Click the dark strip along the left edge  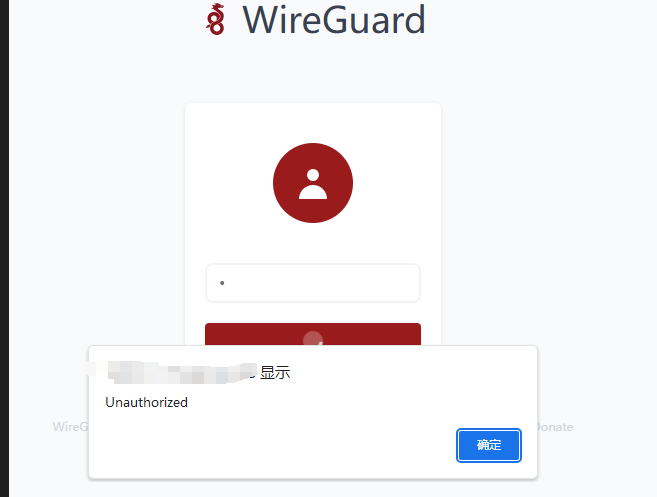pyautogui.click(x=4, y=248)
